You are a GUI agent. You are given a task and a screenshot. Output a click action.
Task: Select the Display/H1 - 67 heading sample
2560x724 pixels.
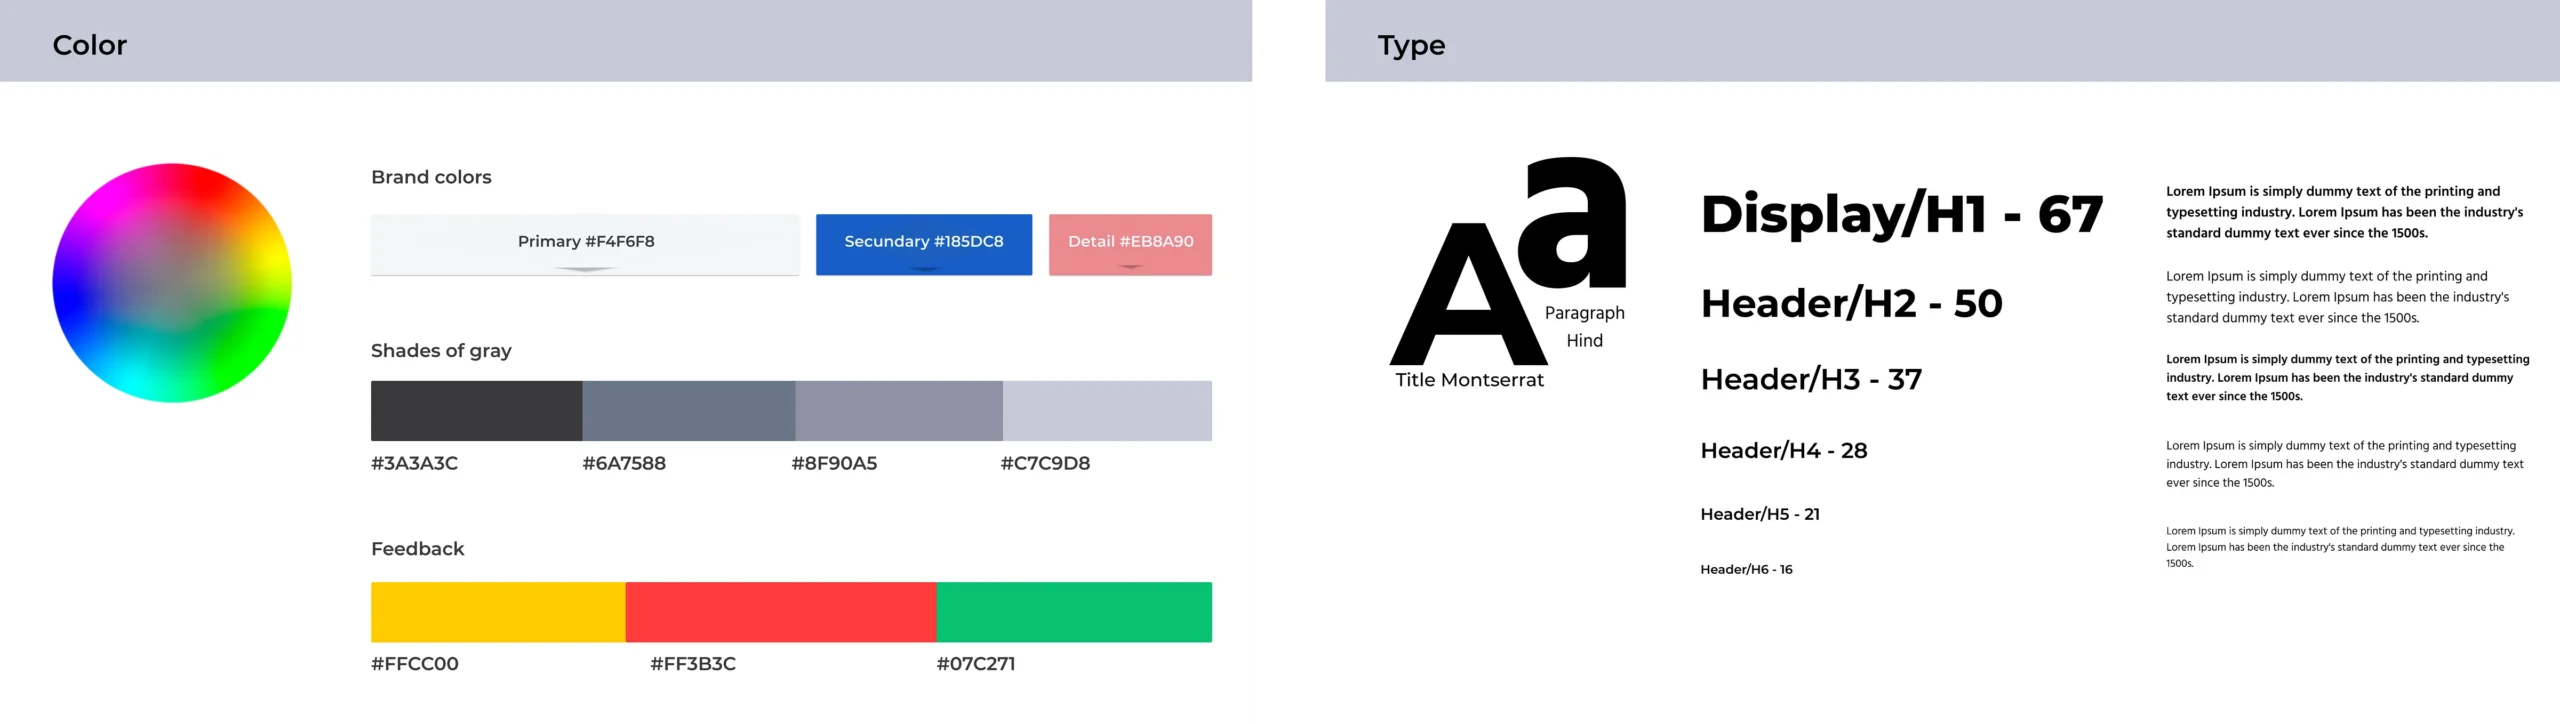point(1902,214)
